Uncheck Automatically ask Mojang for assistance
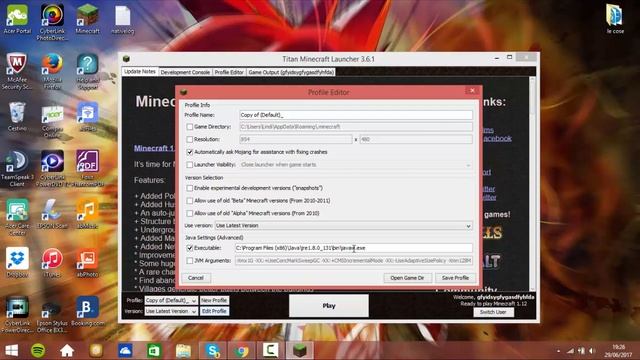Screen dimensions: 640x360 tap(189, 152)
